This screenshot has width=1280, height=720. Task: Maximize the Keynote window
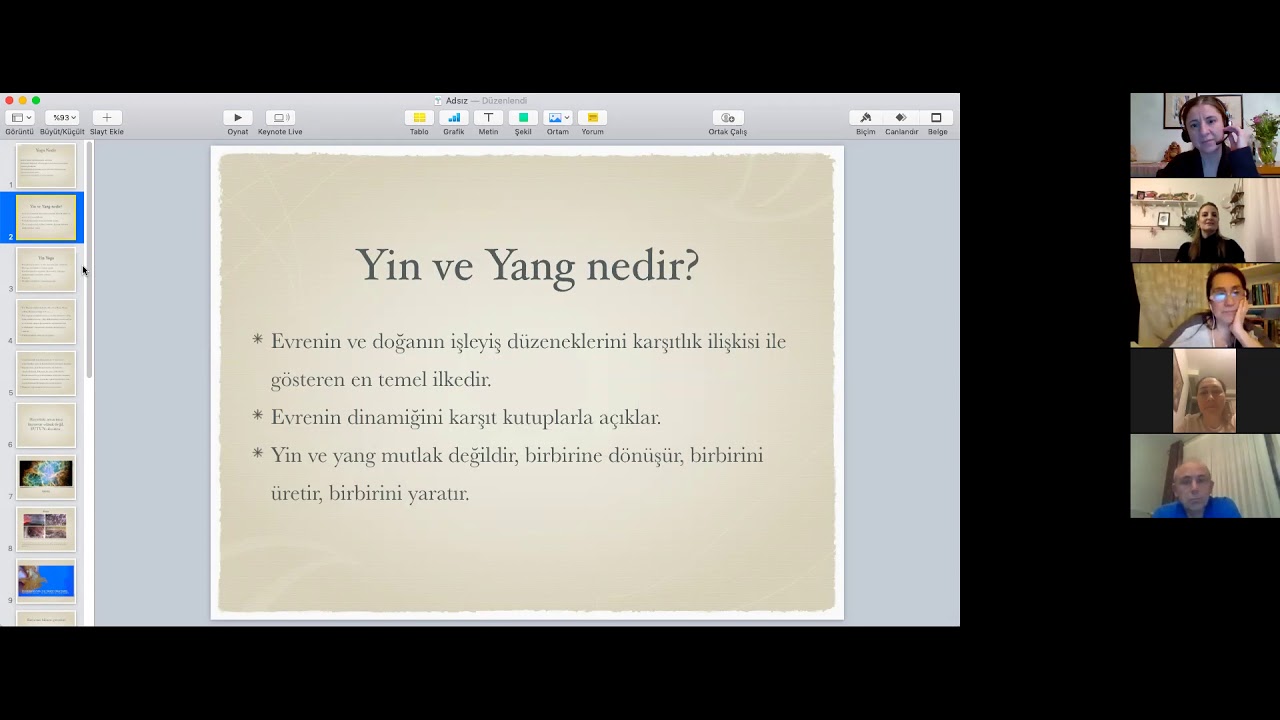pos(36,100)
